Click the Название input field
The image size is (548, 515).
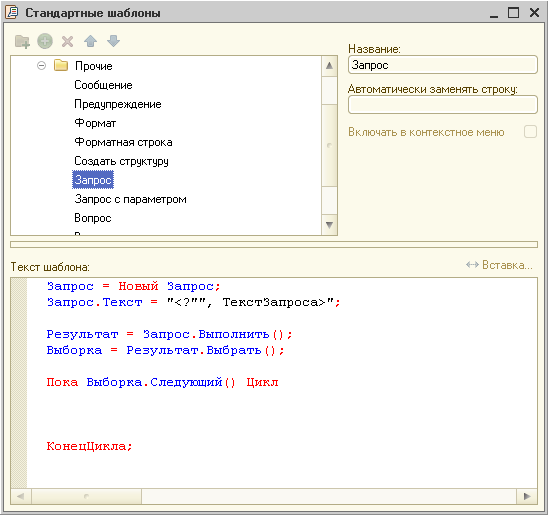[x=442, y=65]
